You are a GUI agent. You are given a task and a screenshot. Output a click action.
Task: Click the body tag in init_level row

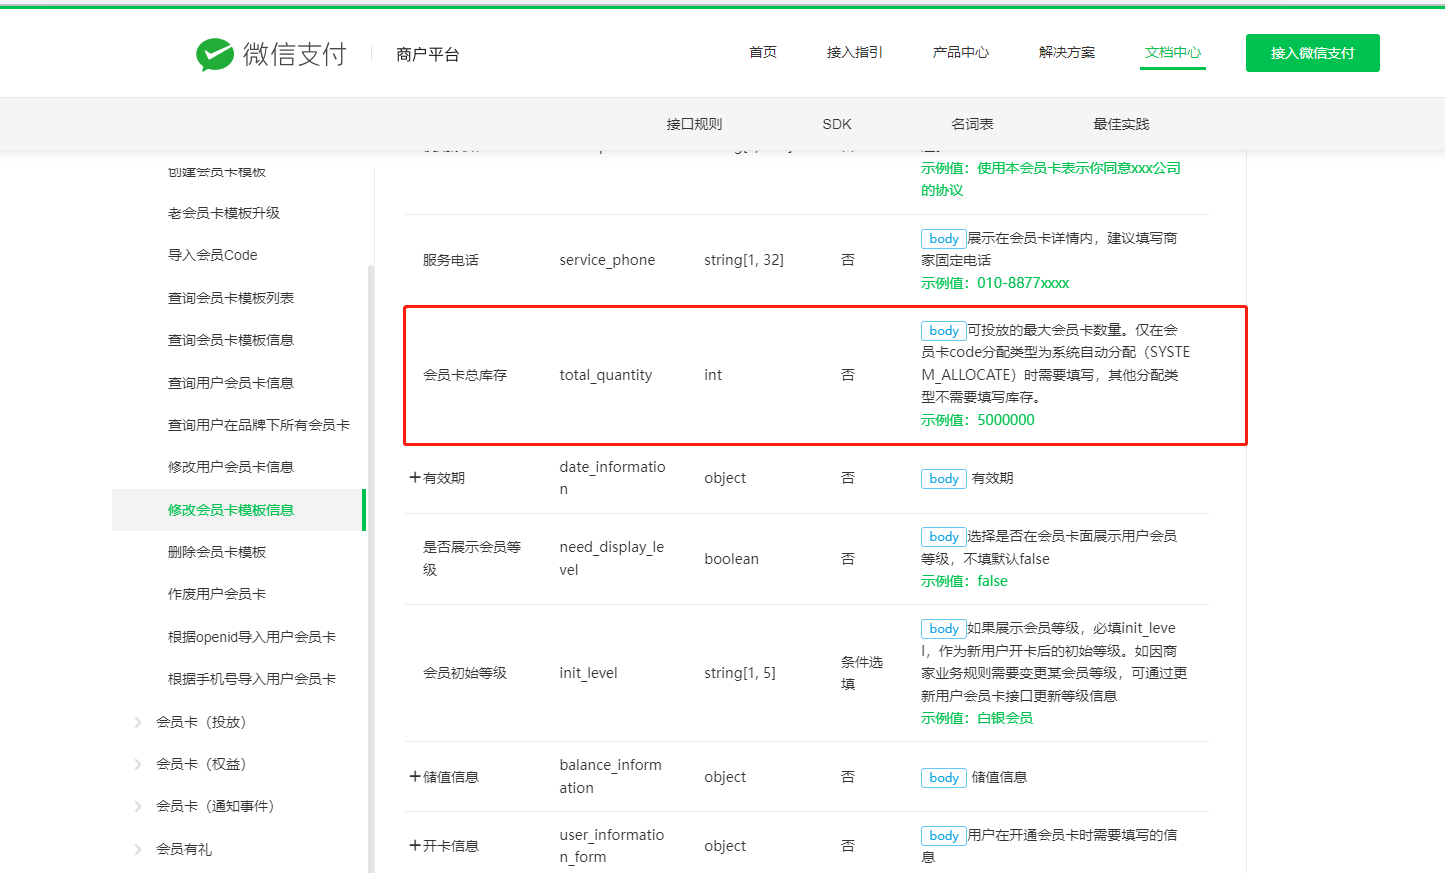coord(944,629)
